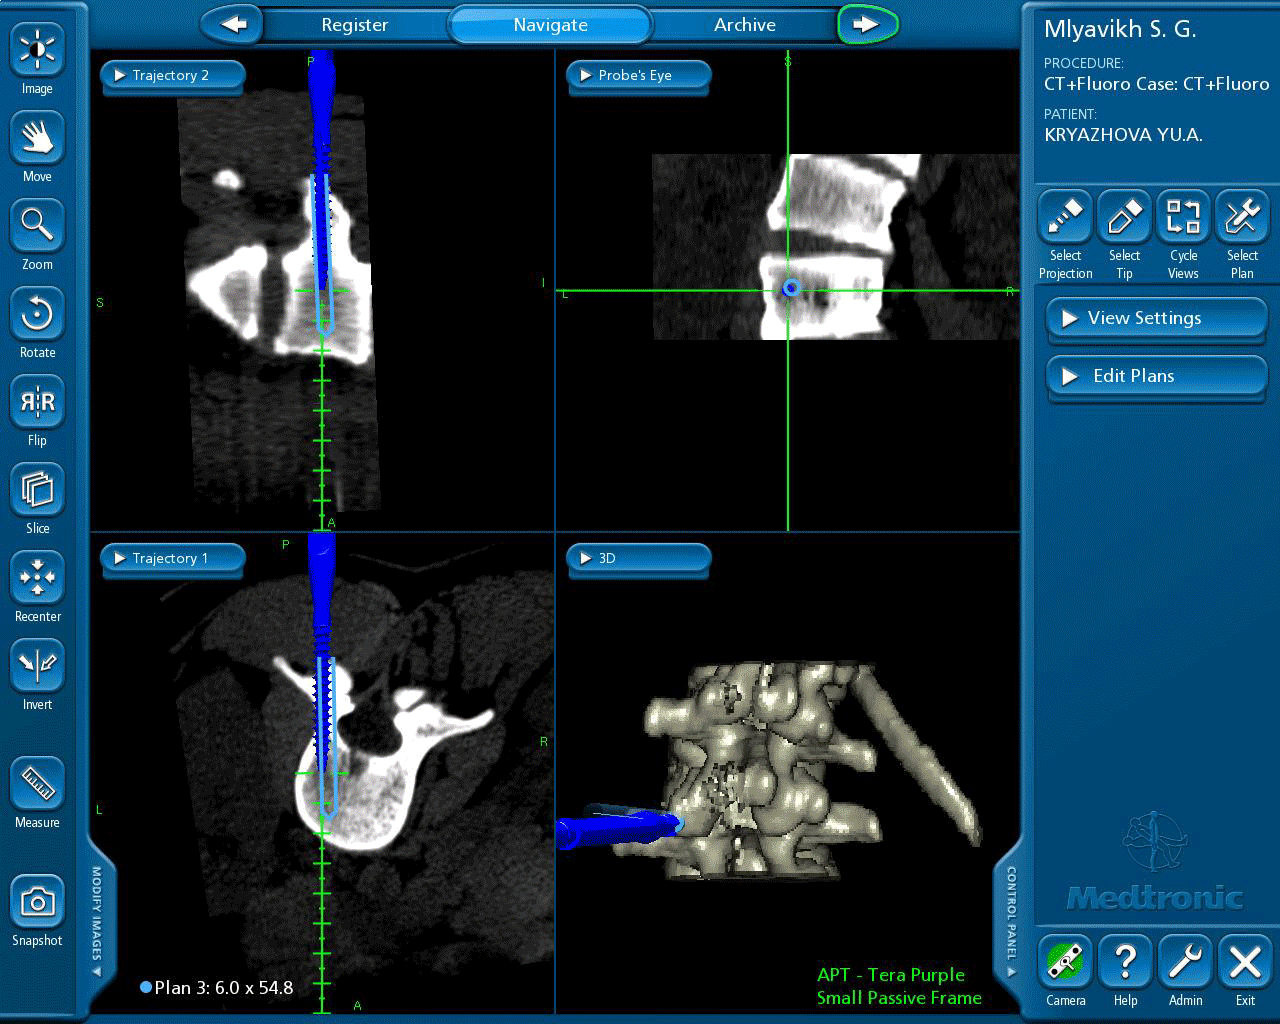The image size is (1280, 1024).
Task: Click the Probe's Eye crosshair target circle
Action: tap(791, 288)
